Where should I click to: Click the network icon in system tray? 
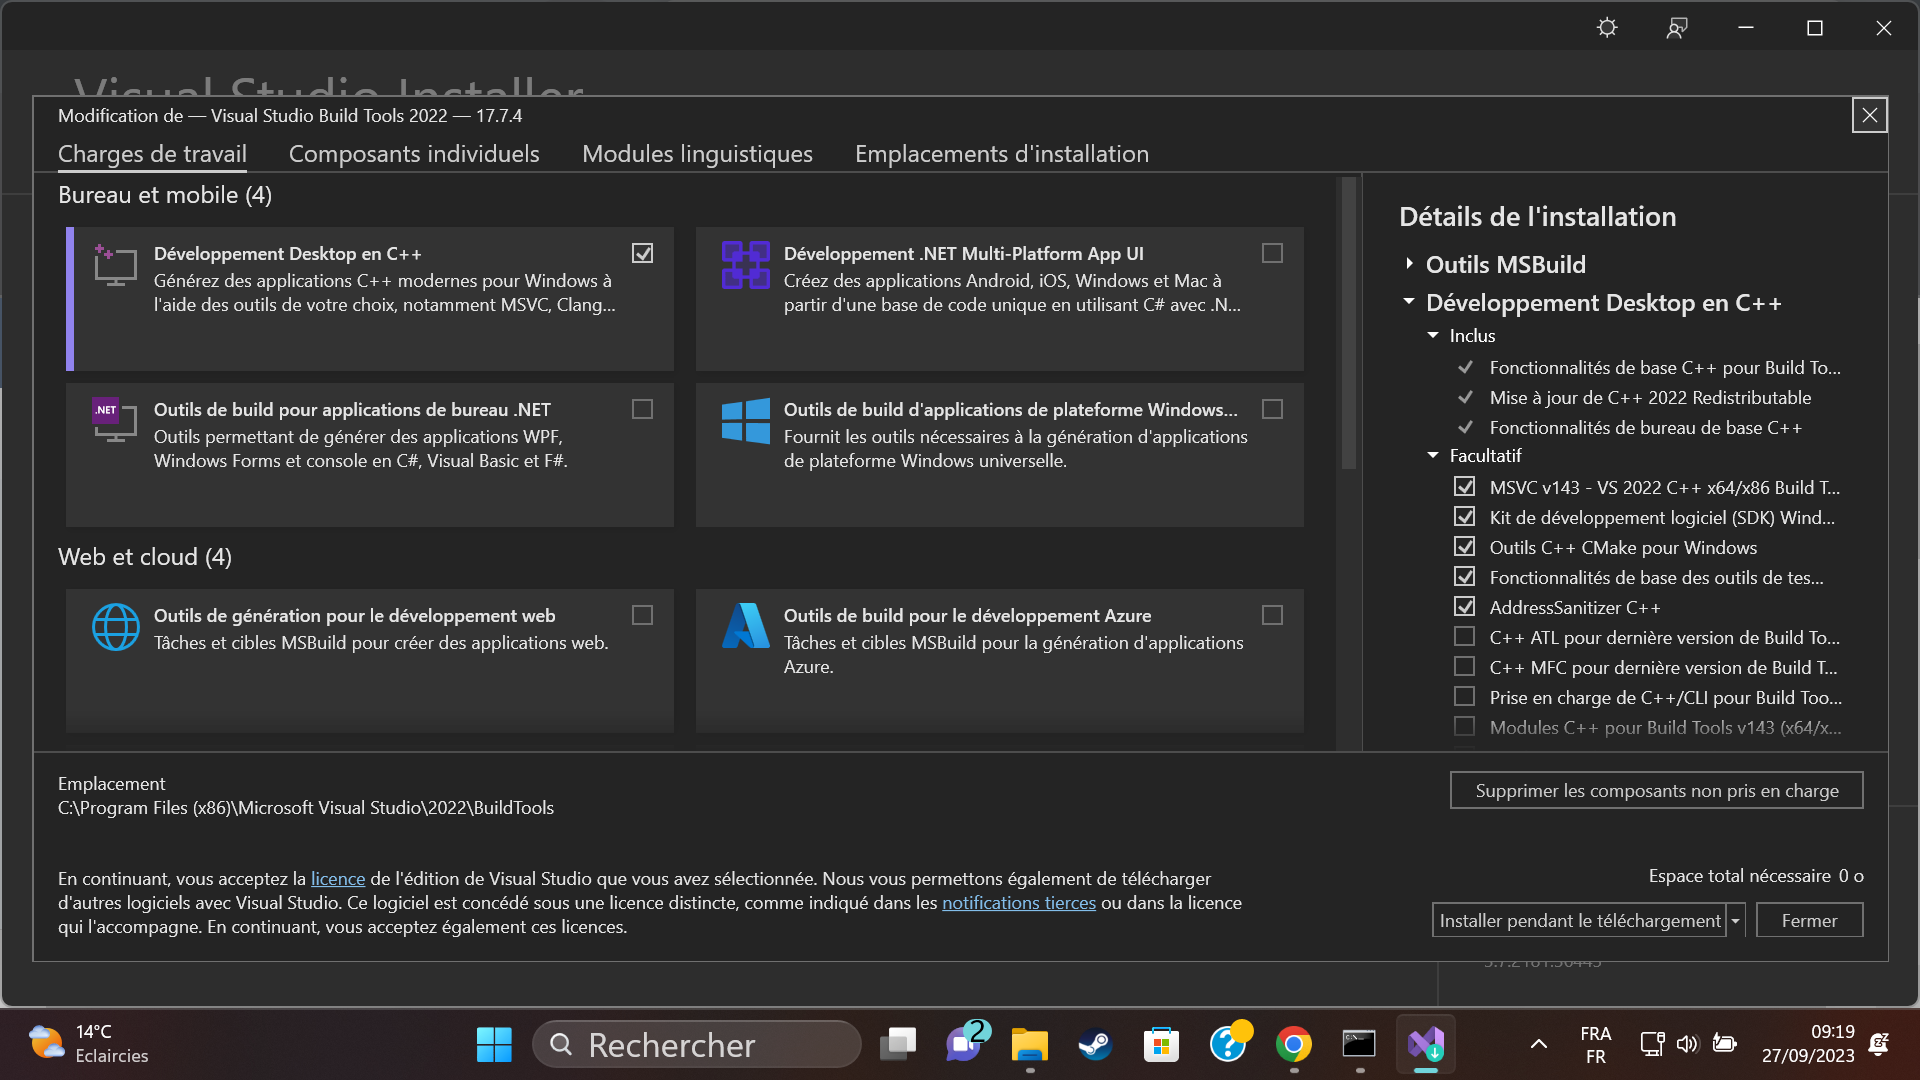pyautogui.click(x=1652, y=1044)
